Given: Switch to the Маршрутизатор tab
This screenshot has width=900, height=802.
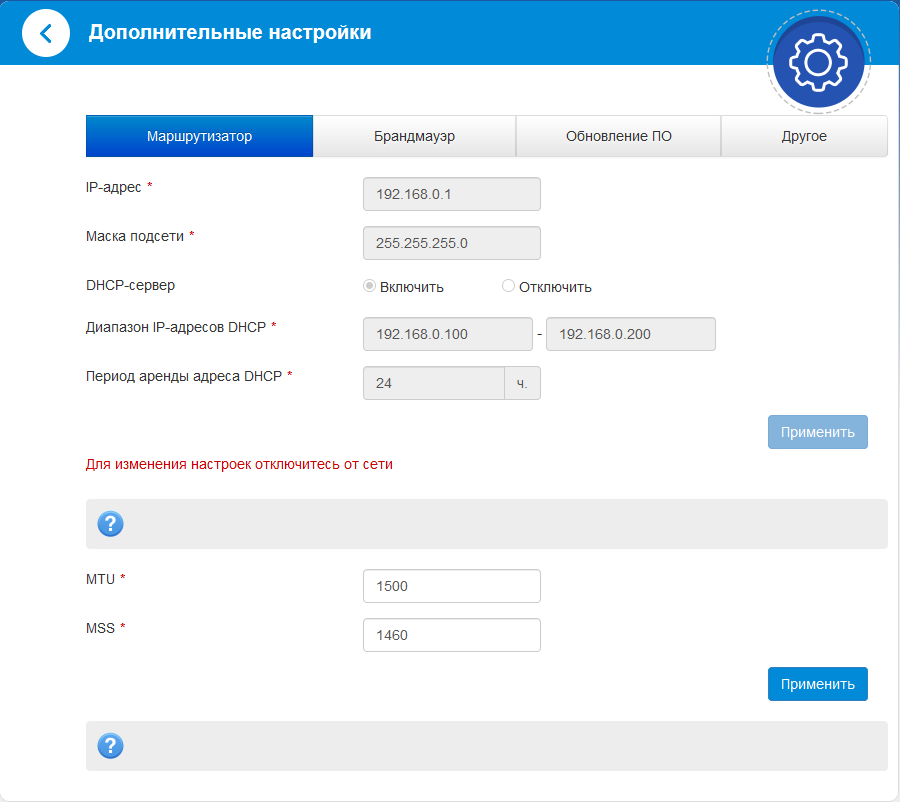Looking at the screenshot, I should 199,136.
